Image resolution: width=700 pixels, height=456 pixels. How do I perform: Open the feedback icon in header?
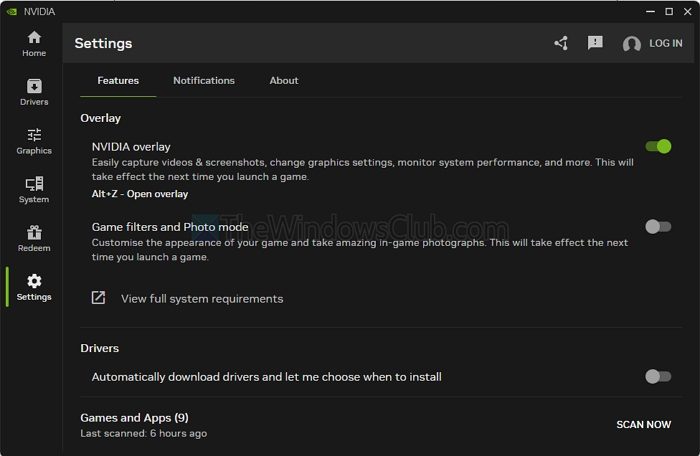[x=595, y=43]
